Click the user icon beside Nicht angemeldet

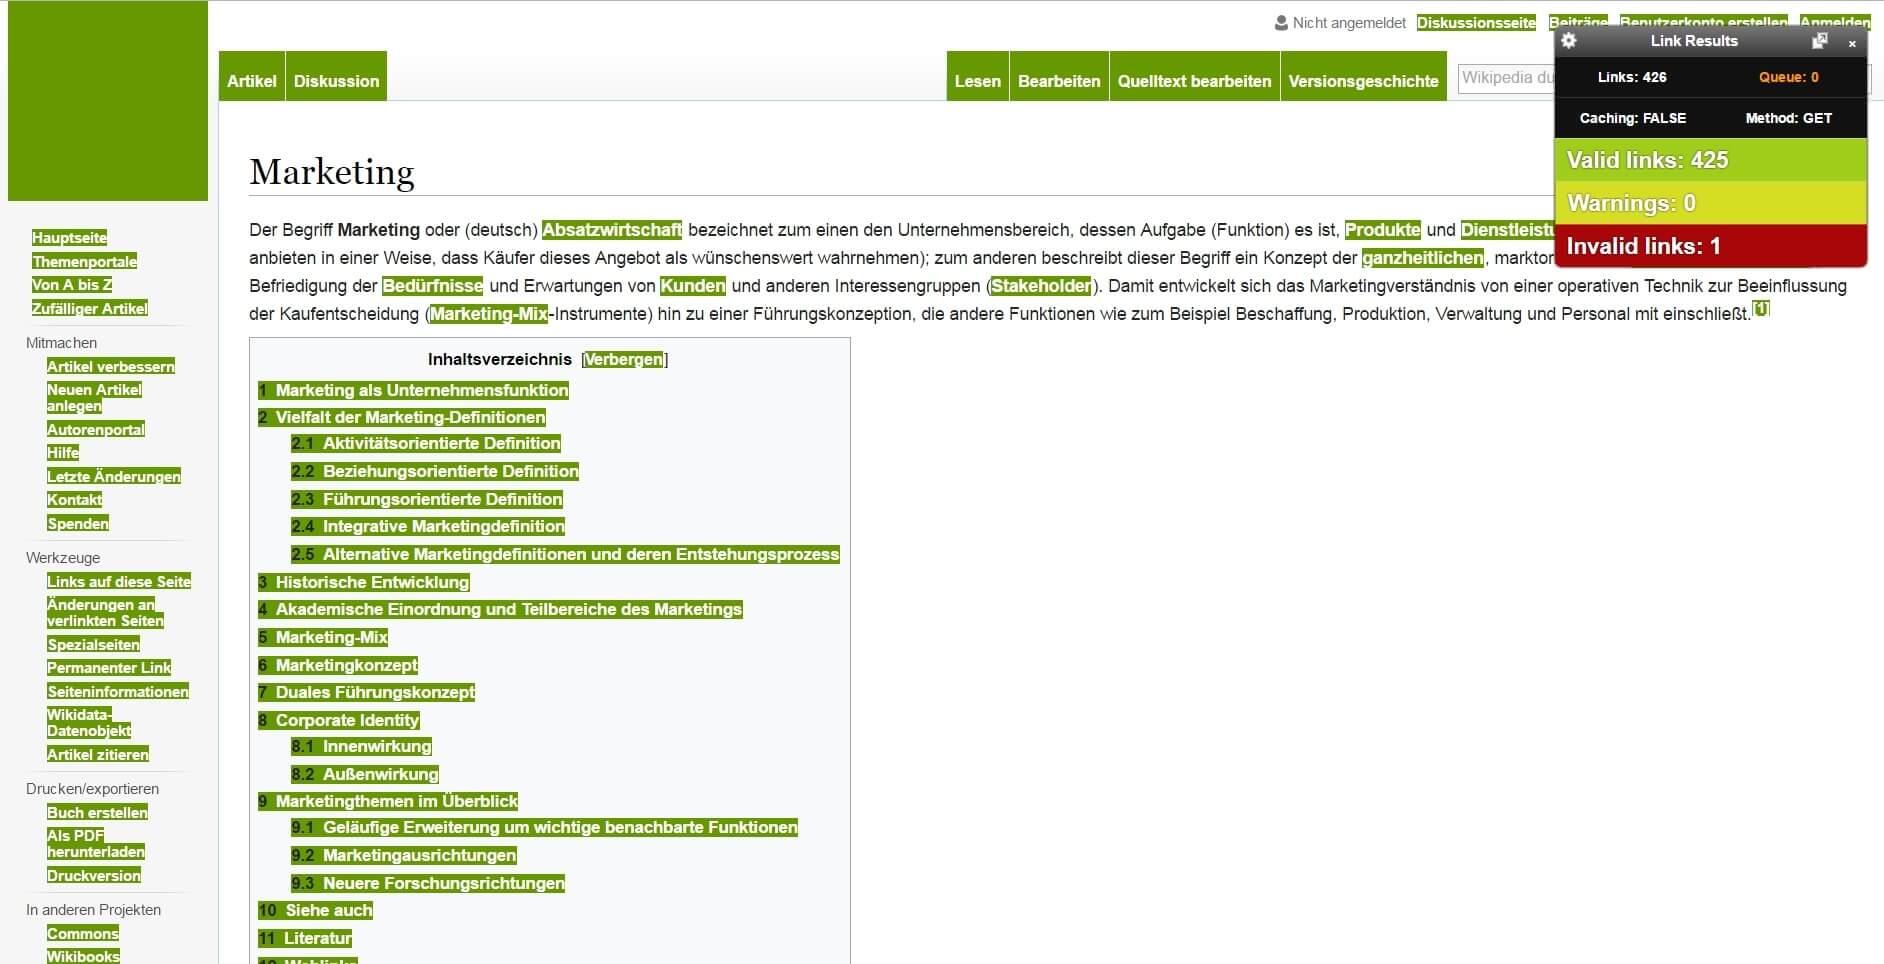click(1281, 23)
